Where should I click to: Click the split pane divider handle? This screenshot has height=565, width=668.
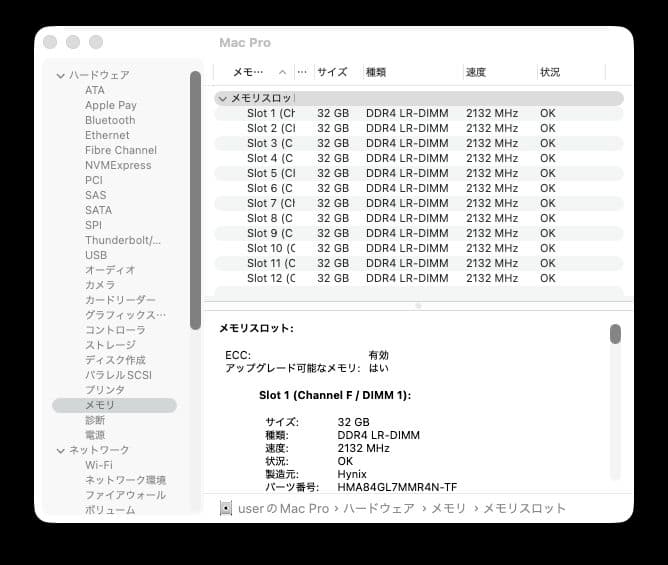click(418, 306)
